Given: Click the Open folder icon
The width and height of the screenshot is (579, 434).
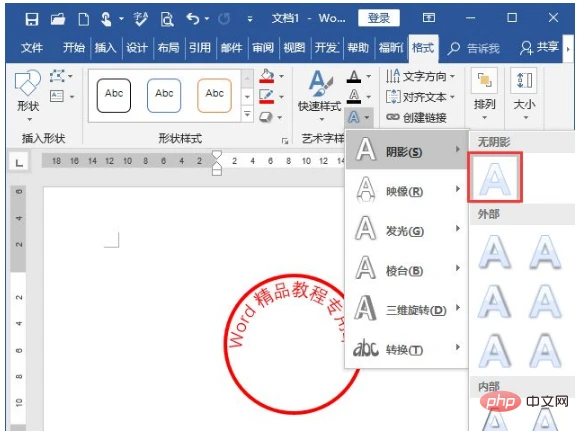Looking at the screenshot, I should coord(58,18).
